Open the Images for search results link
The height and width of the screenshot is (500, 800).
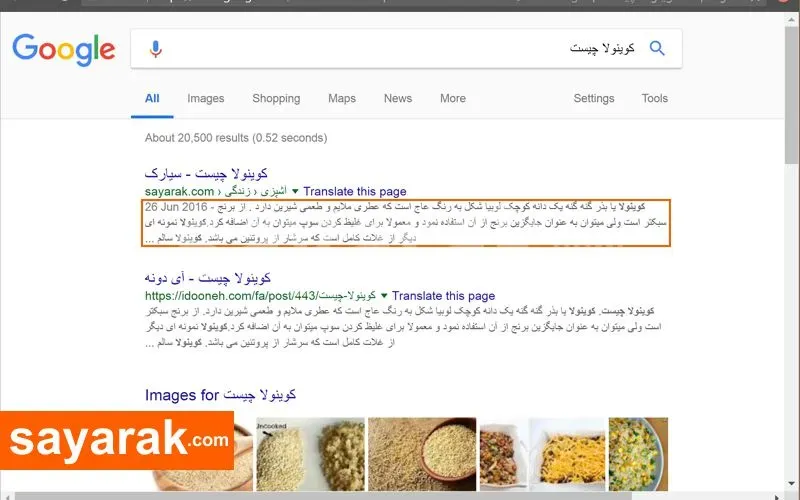tap(220, 395)
